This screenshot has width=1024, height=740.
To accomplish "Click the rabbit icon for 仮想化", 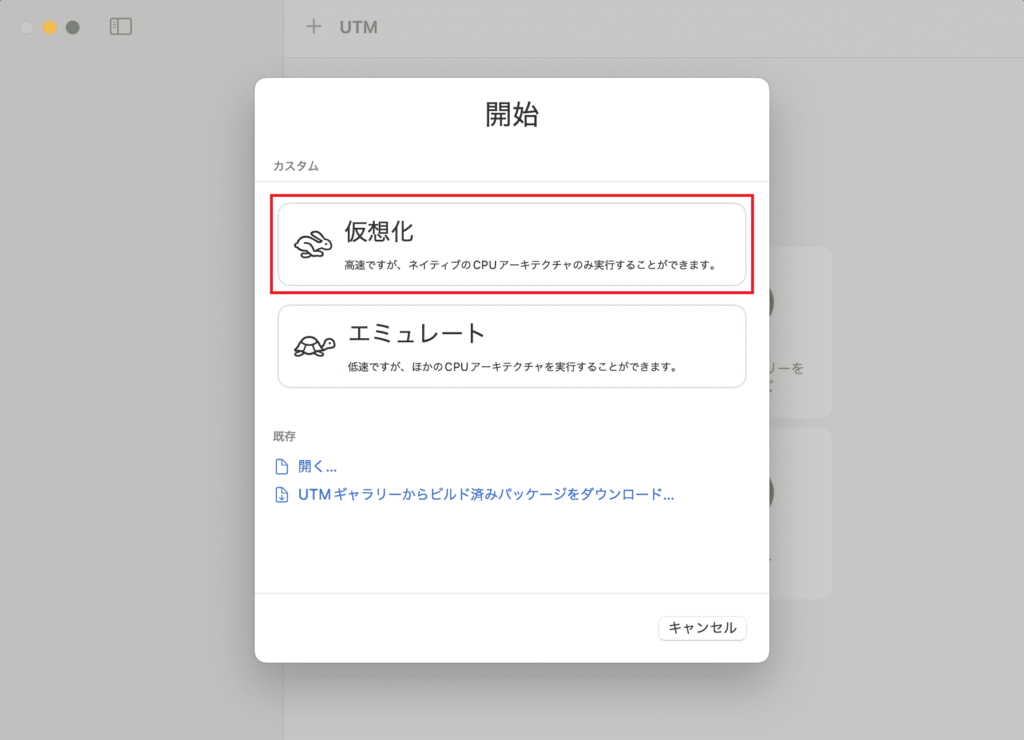I will click(x=313, y=244).
